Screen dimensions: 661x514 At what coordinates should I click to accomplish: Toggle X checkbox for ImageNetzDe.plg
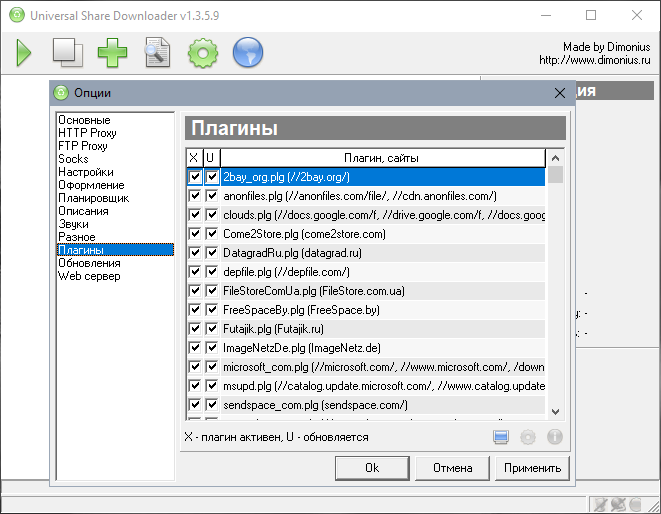[x=195, y=347]
